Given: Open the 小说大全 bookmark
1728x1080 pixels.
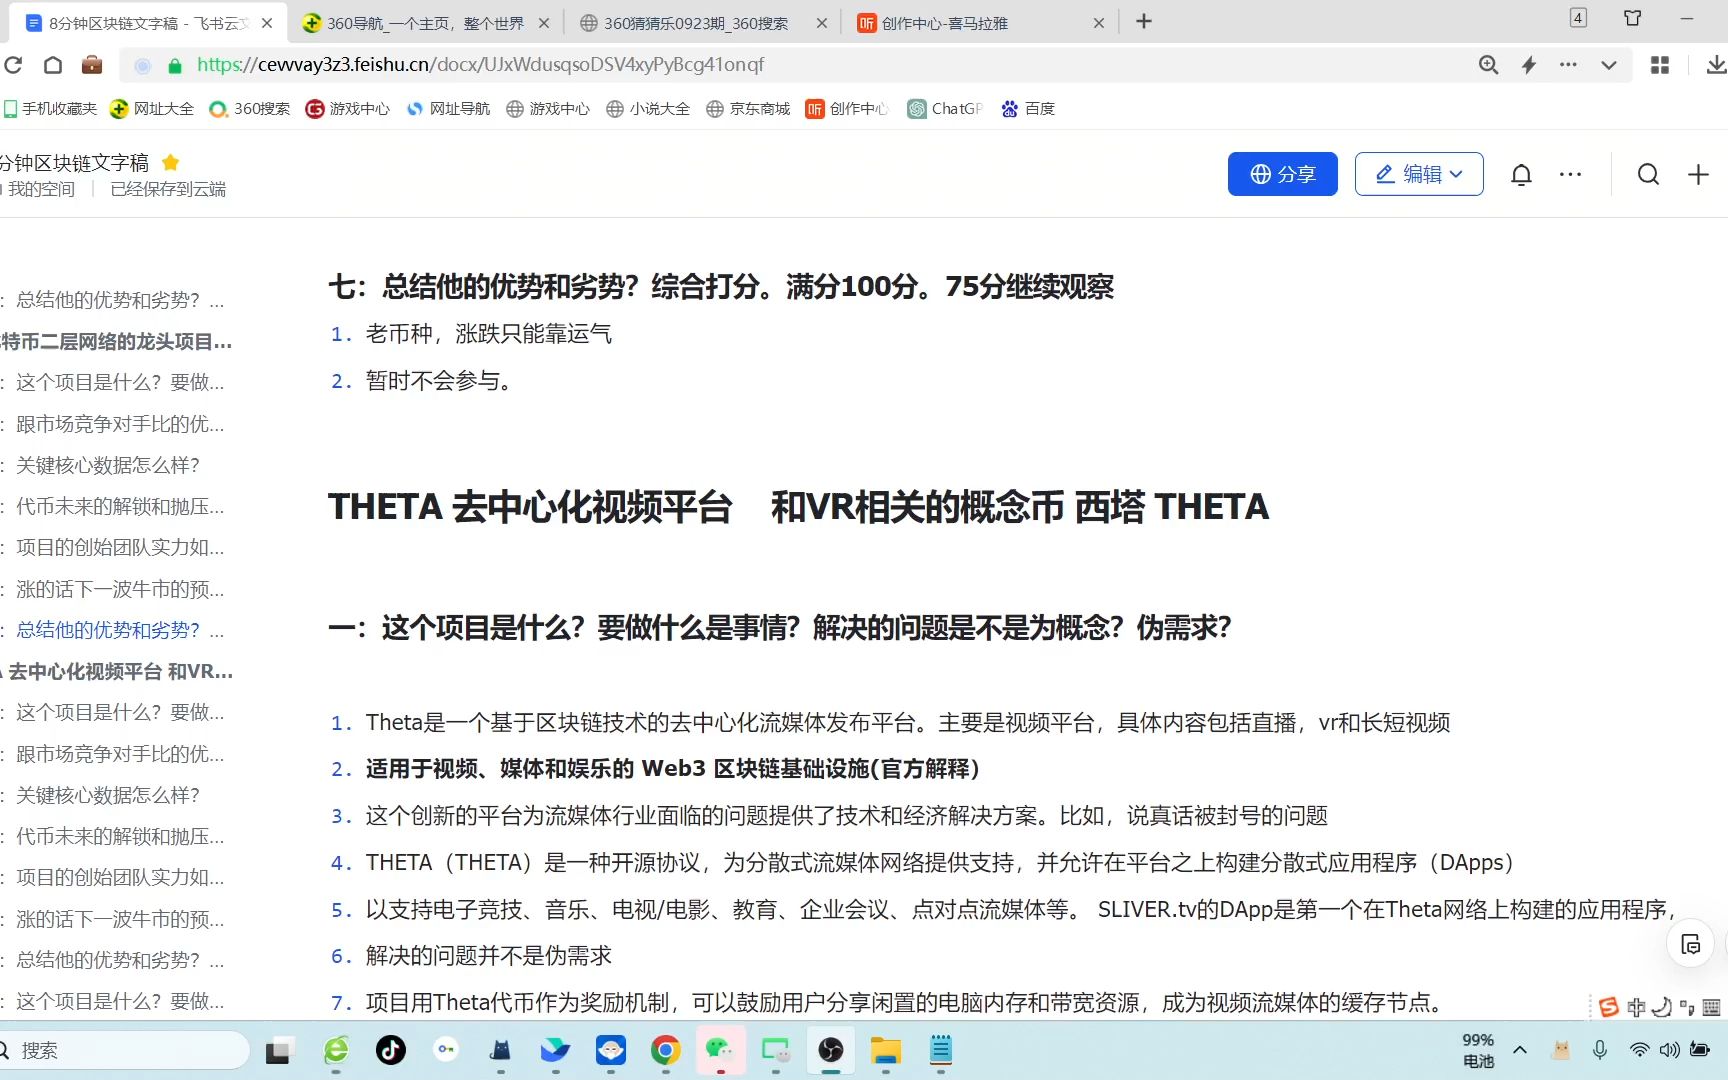Looking at the screenshot, I should click(x=648, y=109).
